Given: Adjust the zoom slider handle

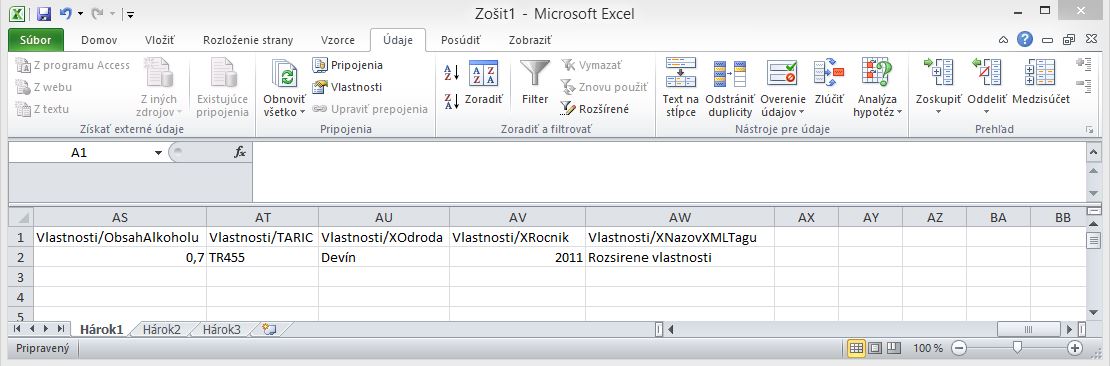Looking at the screenshot, I should point(1017,347).
